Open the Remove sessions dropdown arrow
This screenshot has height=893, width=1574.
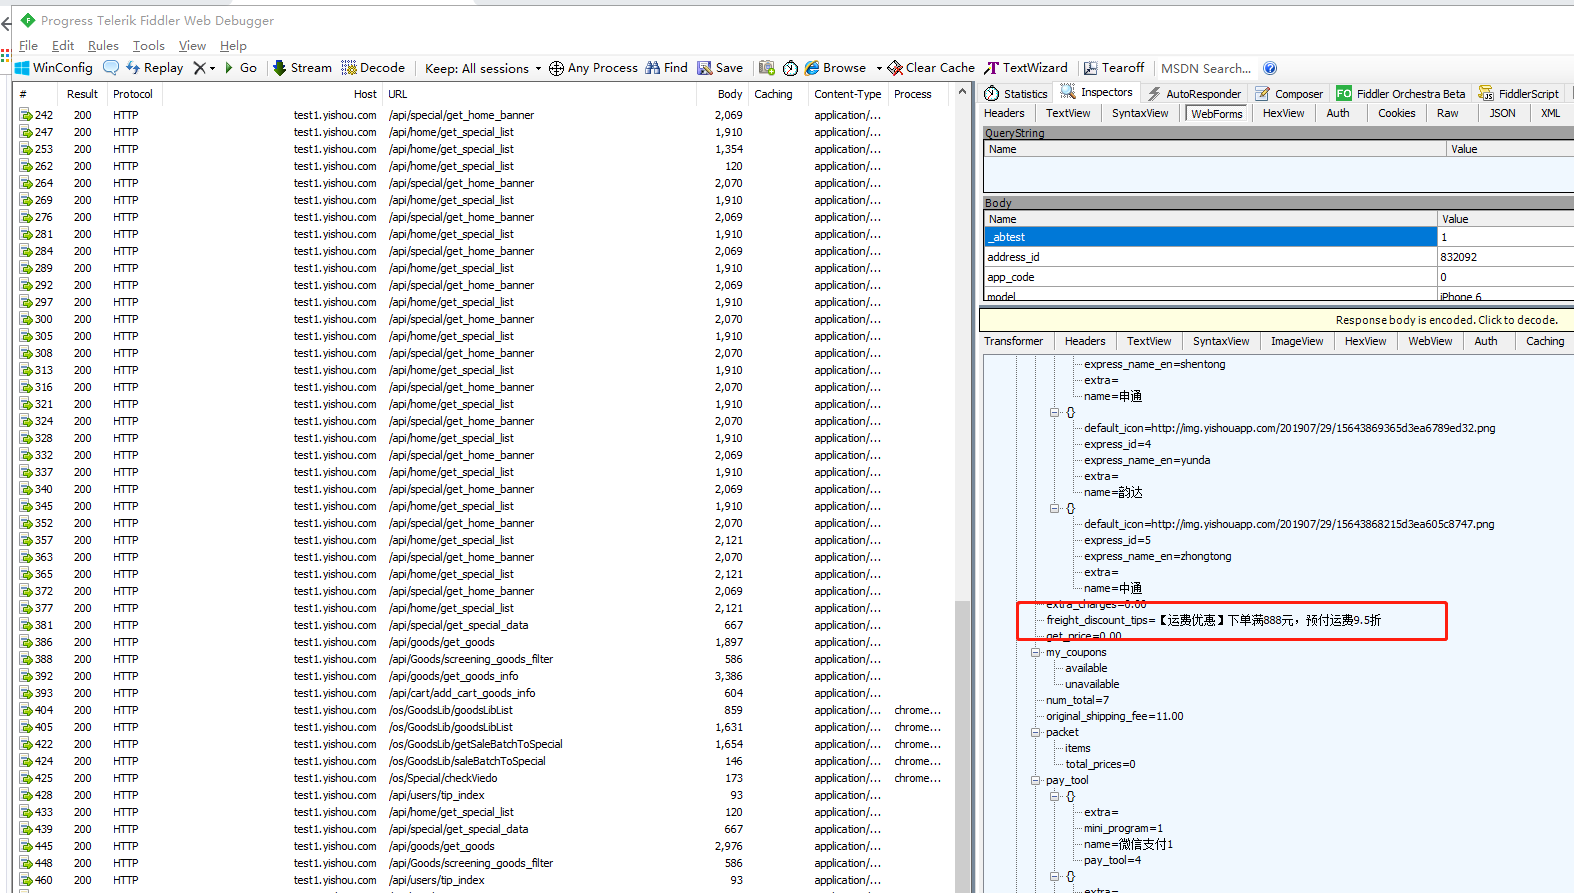tap(213, 69)
